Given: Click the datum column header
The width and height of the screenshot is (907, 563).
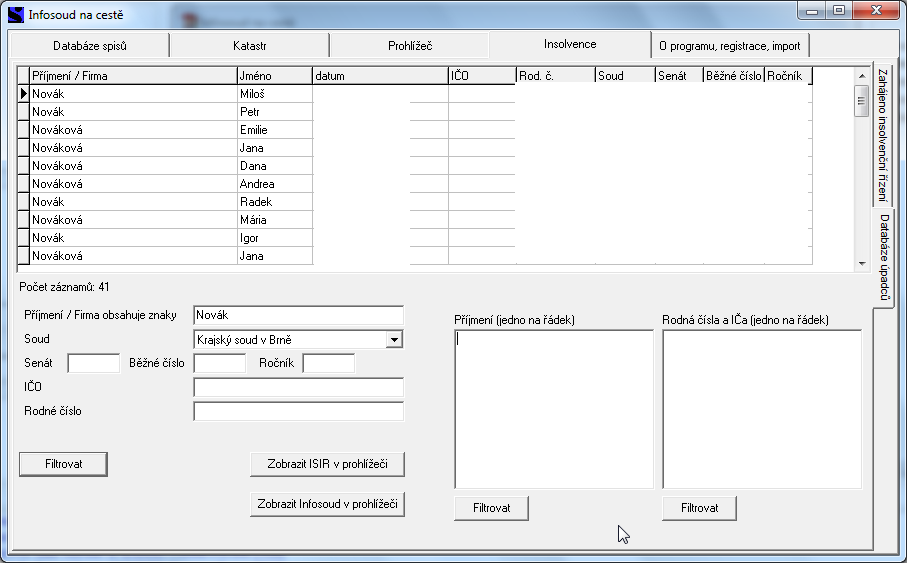Looking at the screenshot, I should 381,76.
